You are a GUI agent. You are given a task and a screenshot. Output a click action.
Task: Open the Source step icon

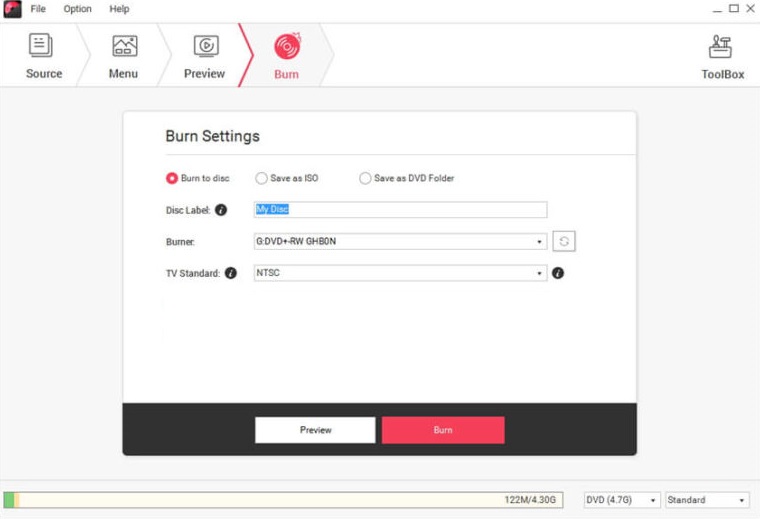coord(41,46)
